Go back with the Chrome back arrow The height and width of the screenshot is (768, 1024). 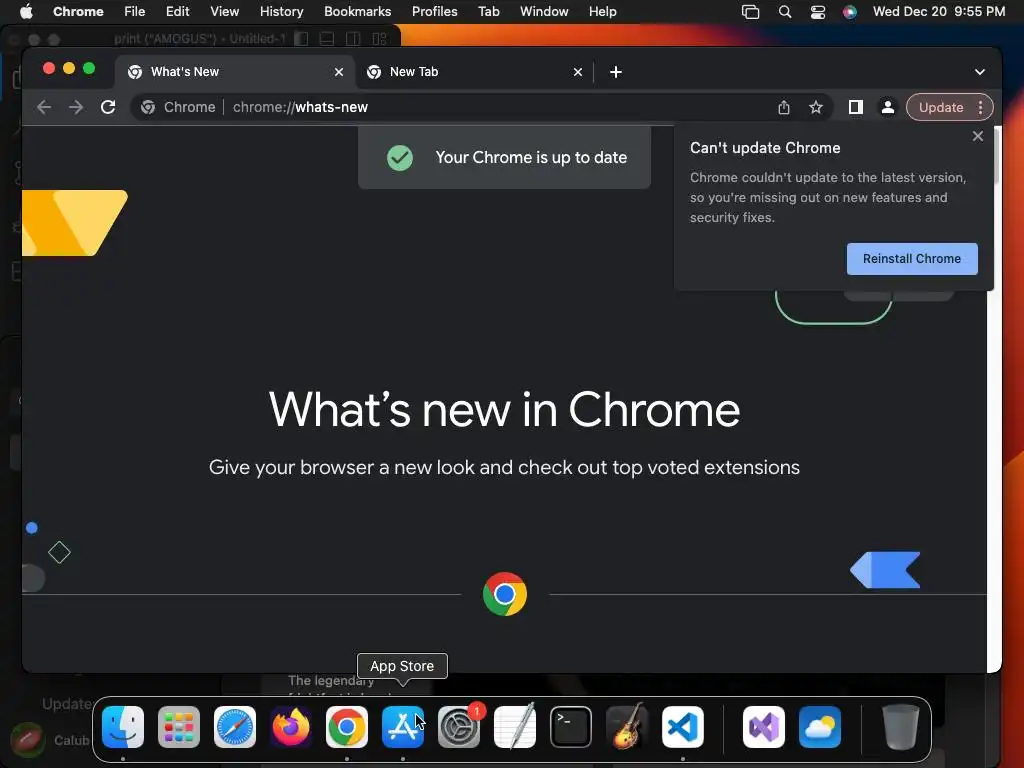[44, 107]
